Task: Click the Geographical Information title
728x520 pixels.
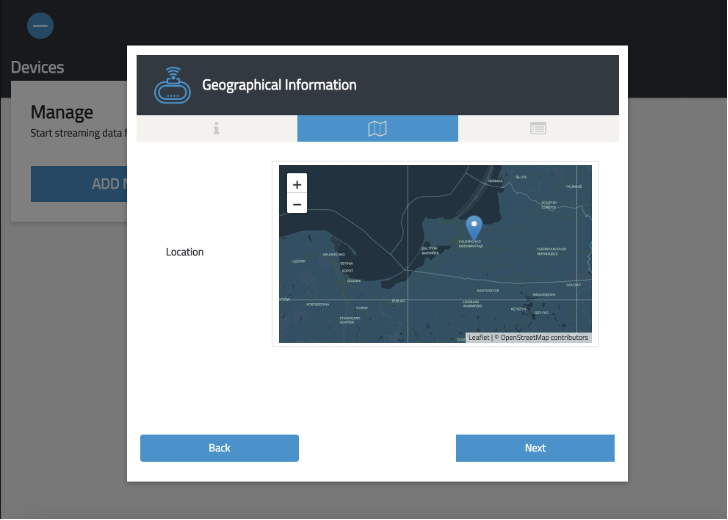Action: click(280, 85)
